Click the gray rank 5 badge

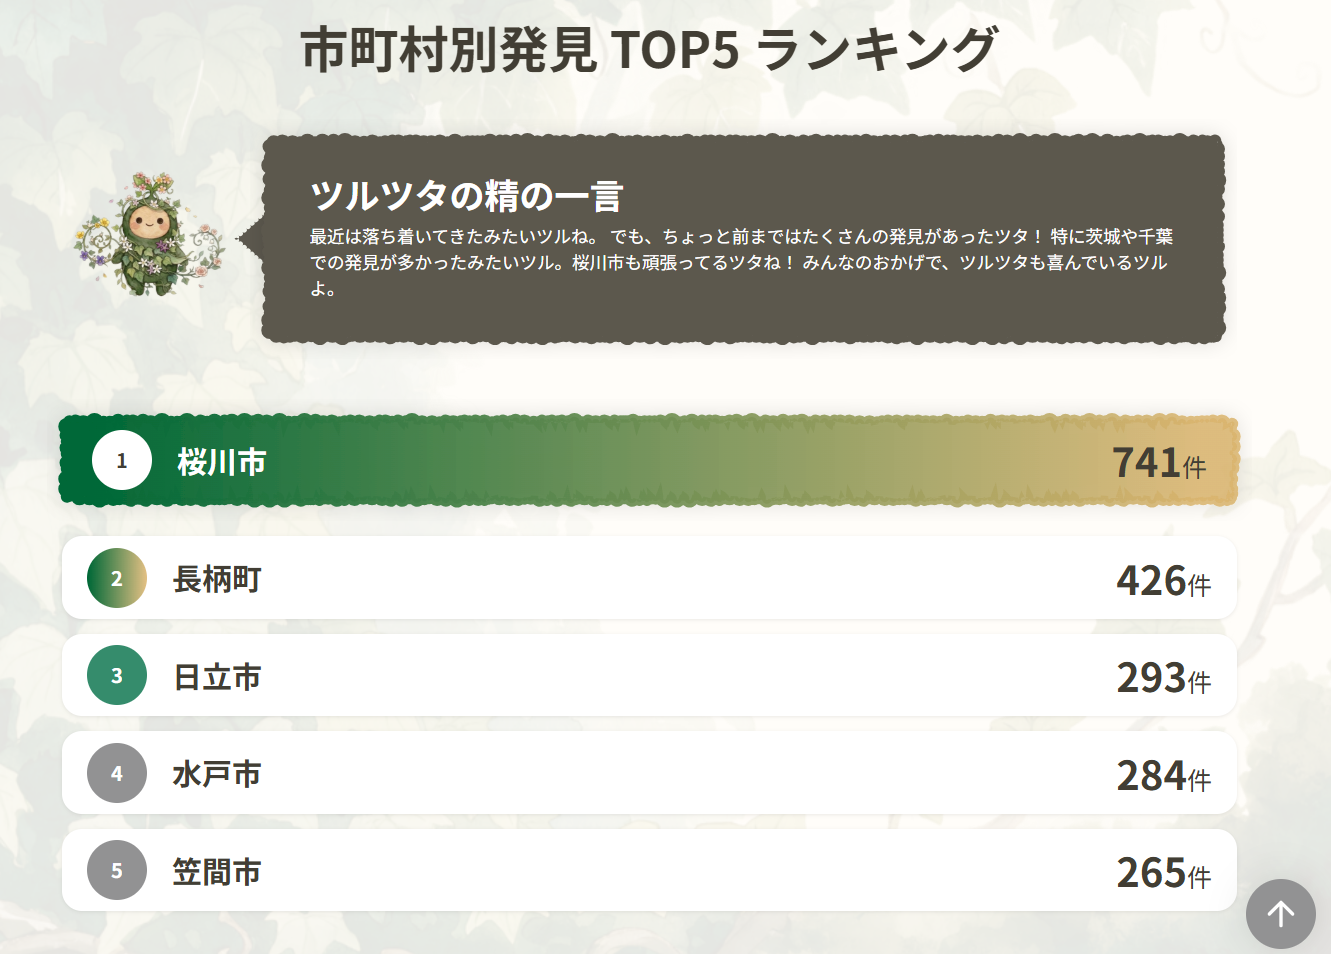(x=117, y=871)
